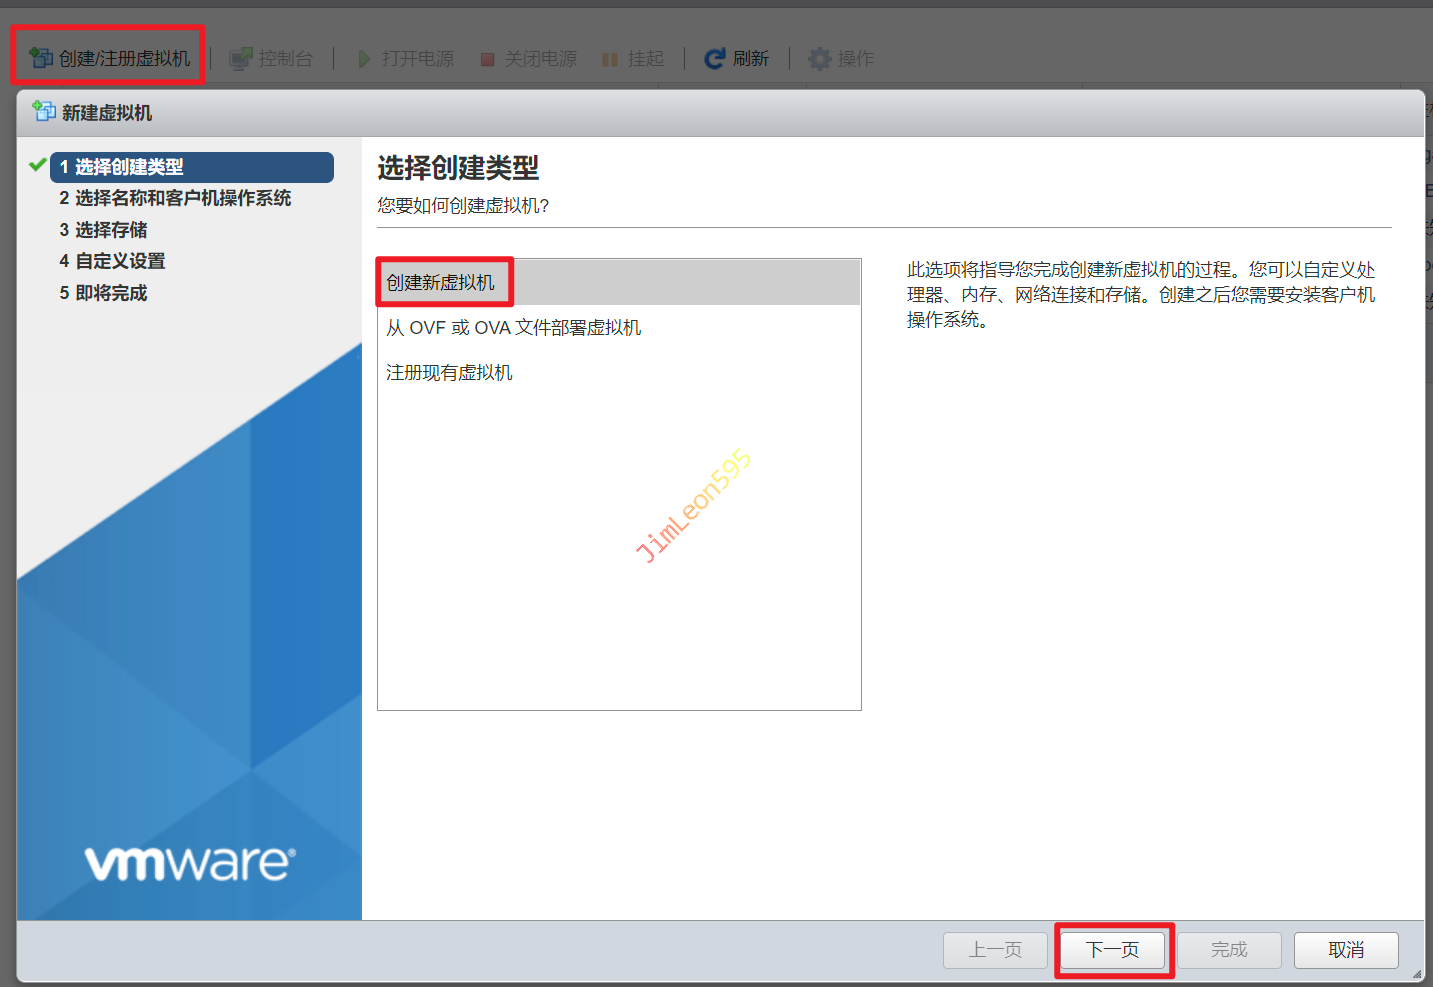Go to step 4 自定义设置
The height and width of the screenshot is (987, 1433).
pyautogui.click(x=112, y=261)
